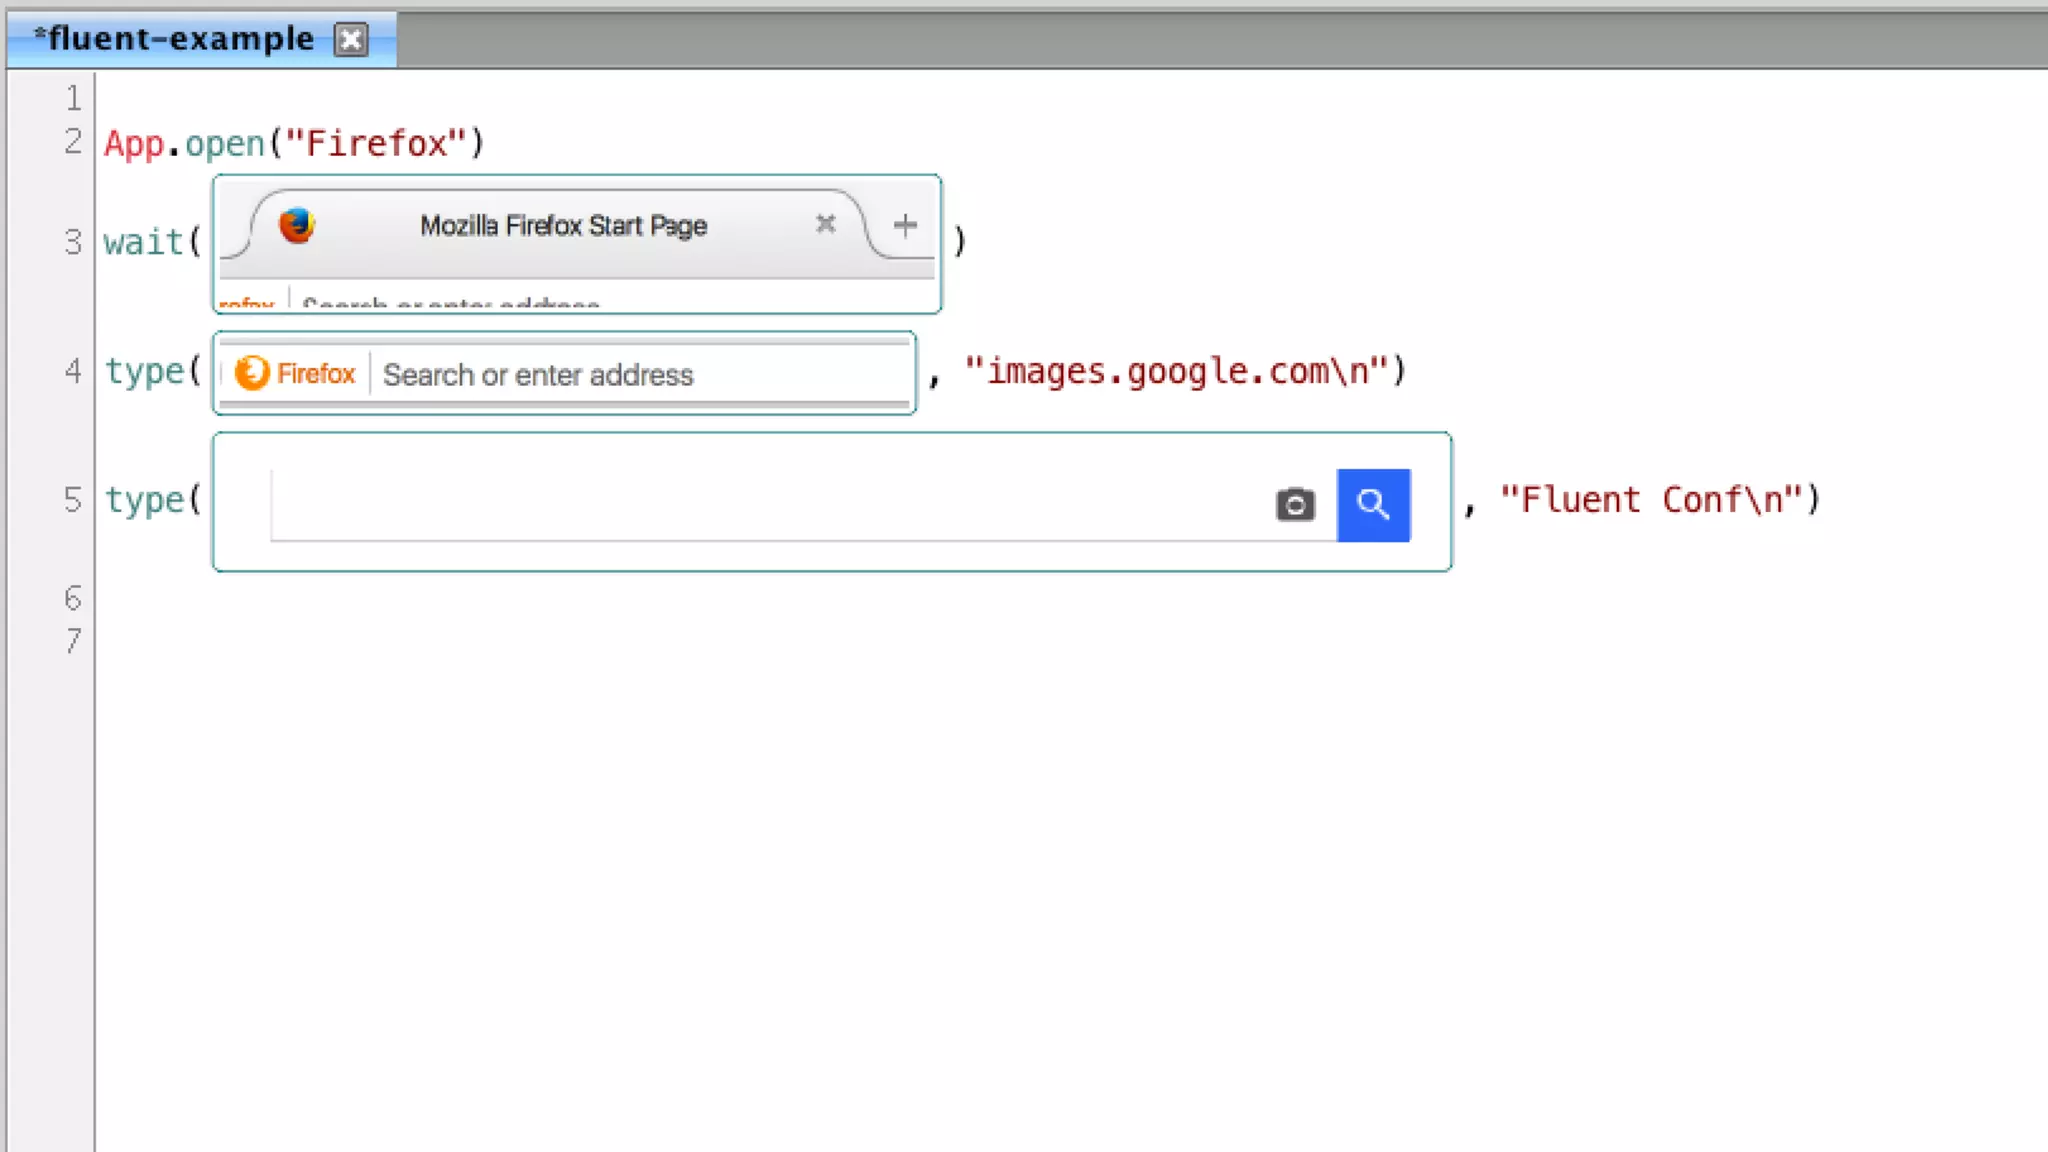Viewport: 2048px width, 1152px height.
Task: Click the wait keyword on line 3
Action: coord(144,242)
